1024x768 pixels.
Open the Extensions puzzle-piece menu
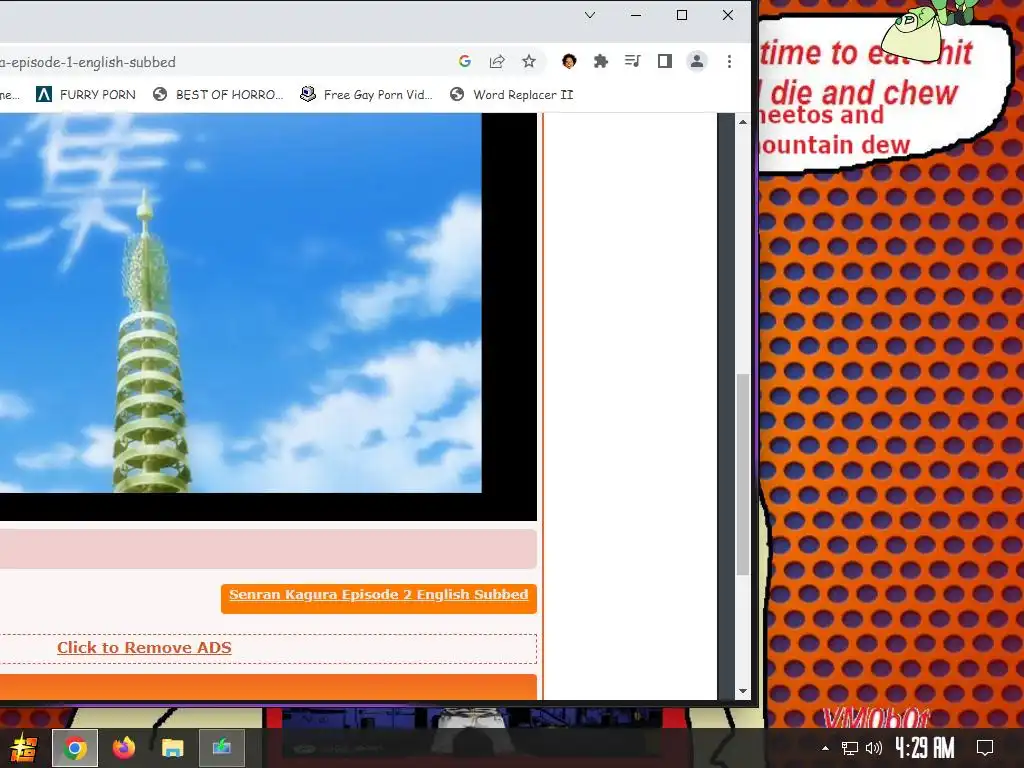(x=601, y=61)
